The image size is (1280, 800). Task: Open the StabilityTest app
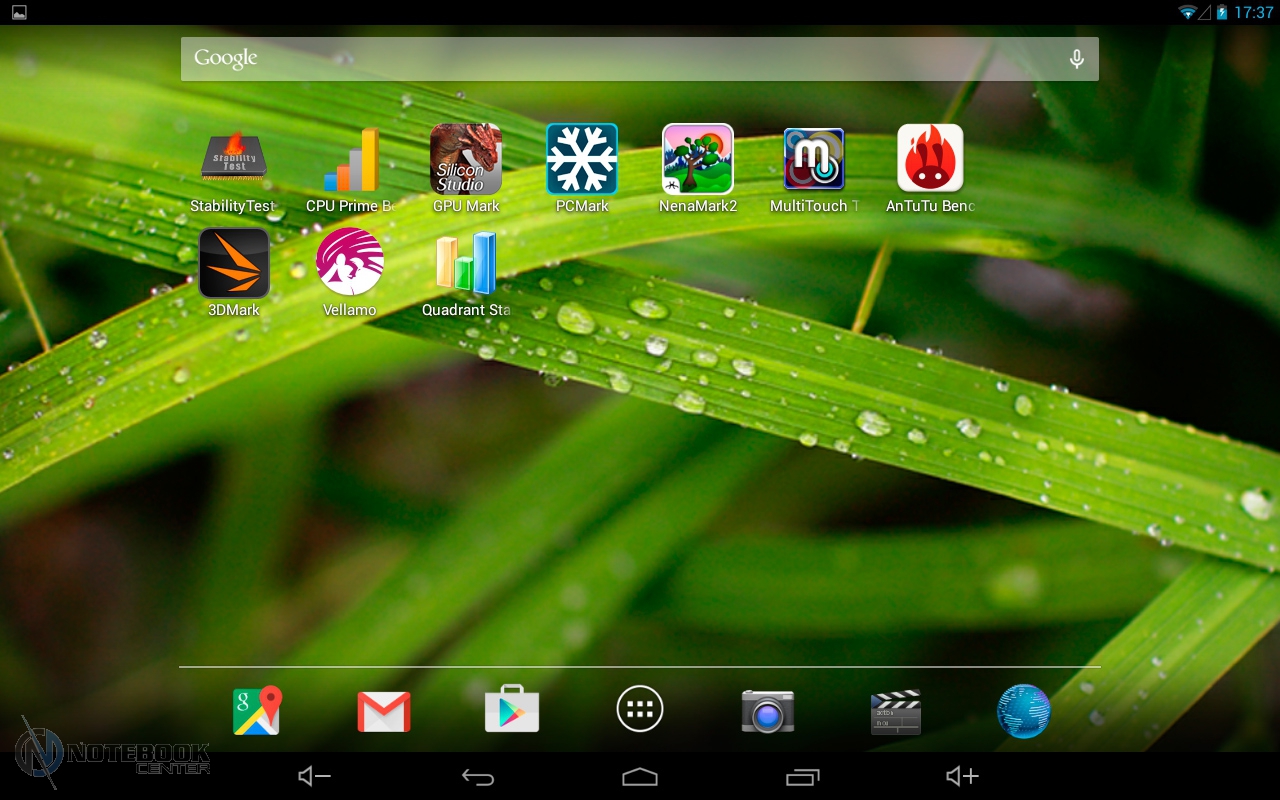233,160
